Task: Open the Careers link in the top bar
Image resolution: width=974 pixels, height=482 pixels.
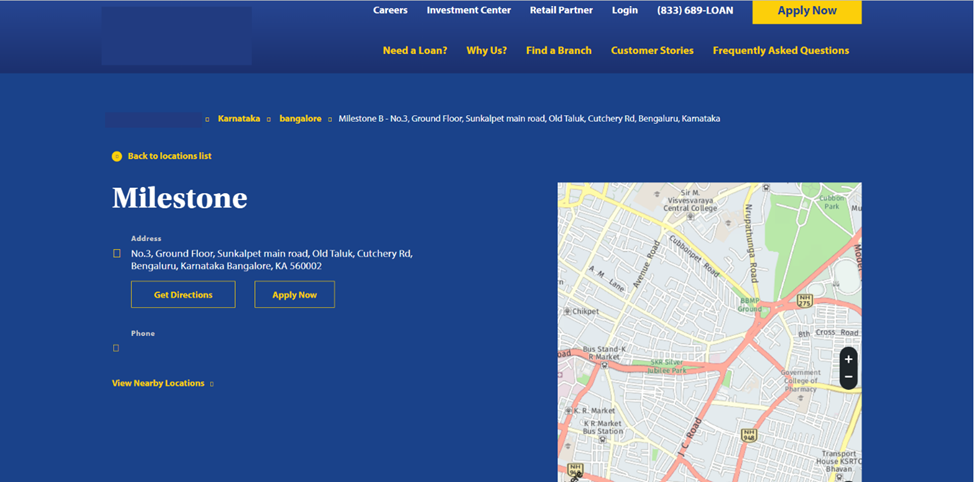Action: (390, 11)
